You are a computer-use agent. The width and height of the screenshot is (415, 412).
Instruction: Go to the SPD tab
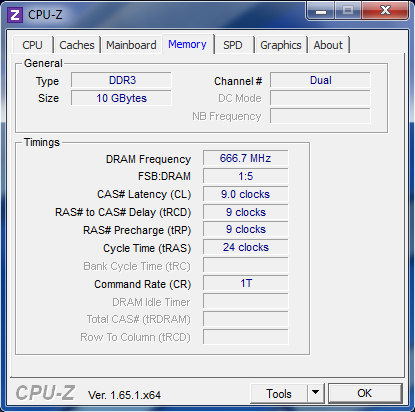click(x=233, y=45)
